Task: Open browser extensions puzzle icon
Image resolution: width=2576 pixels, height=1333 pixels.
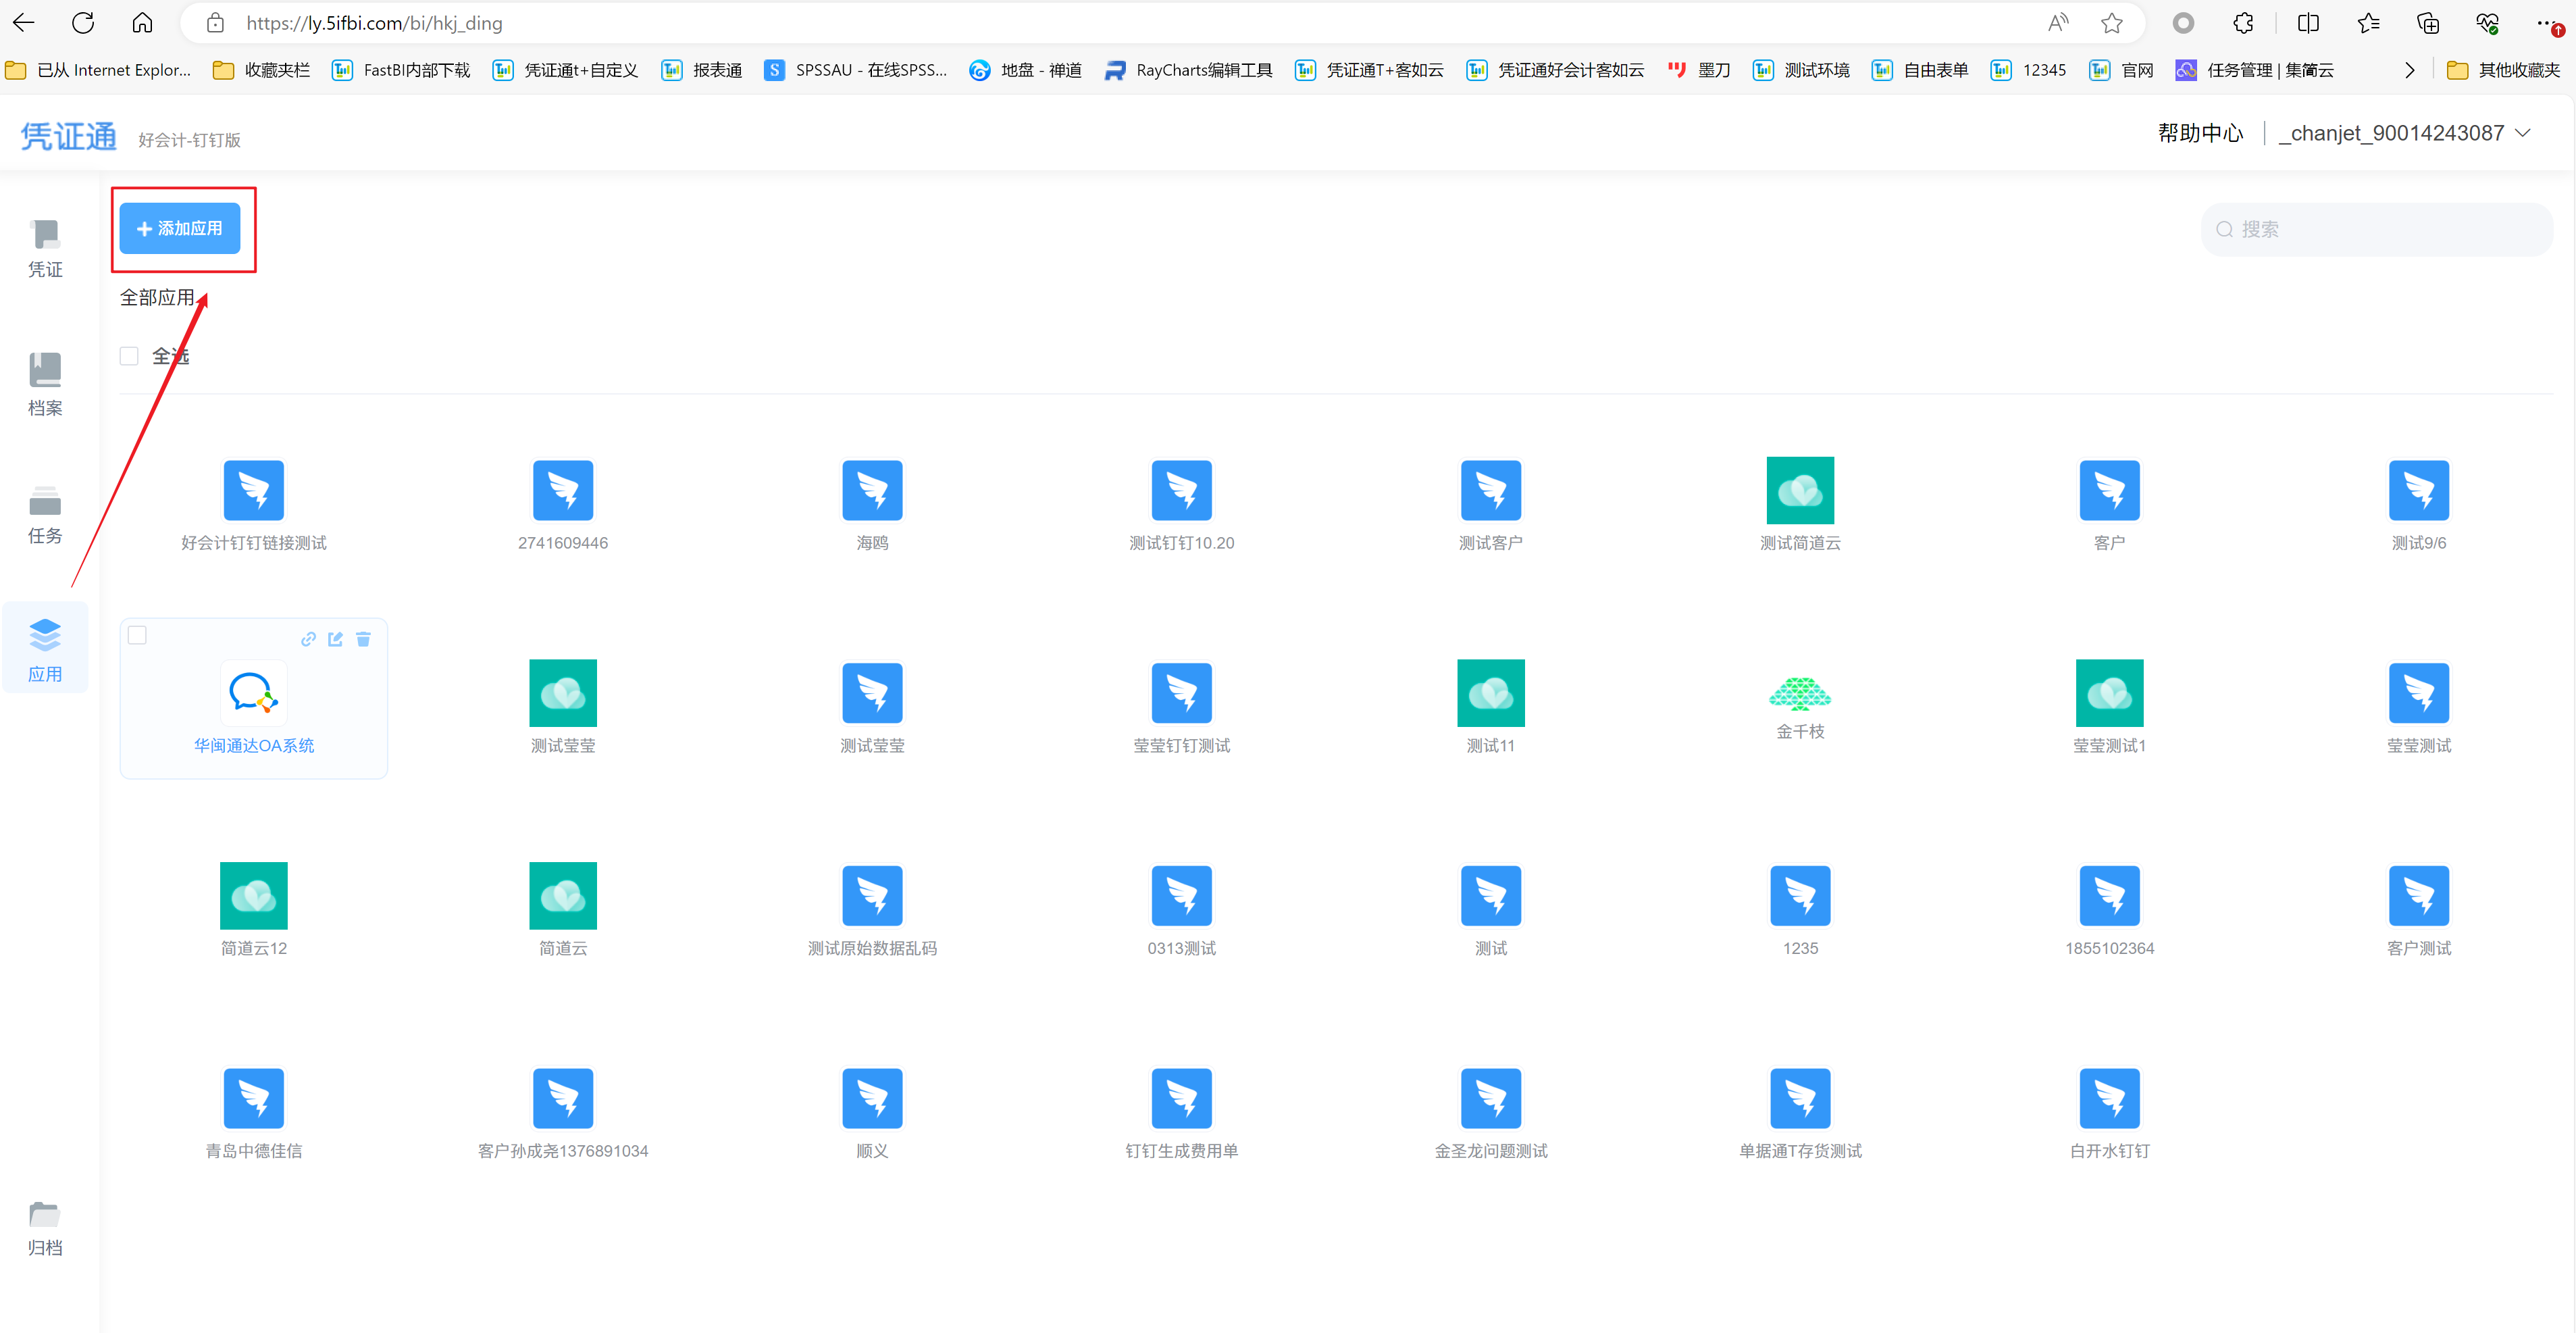Action: [2243, 23]
